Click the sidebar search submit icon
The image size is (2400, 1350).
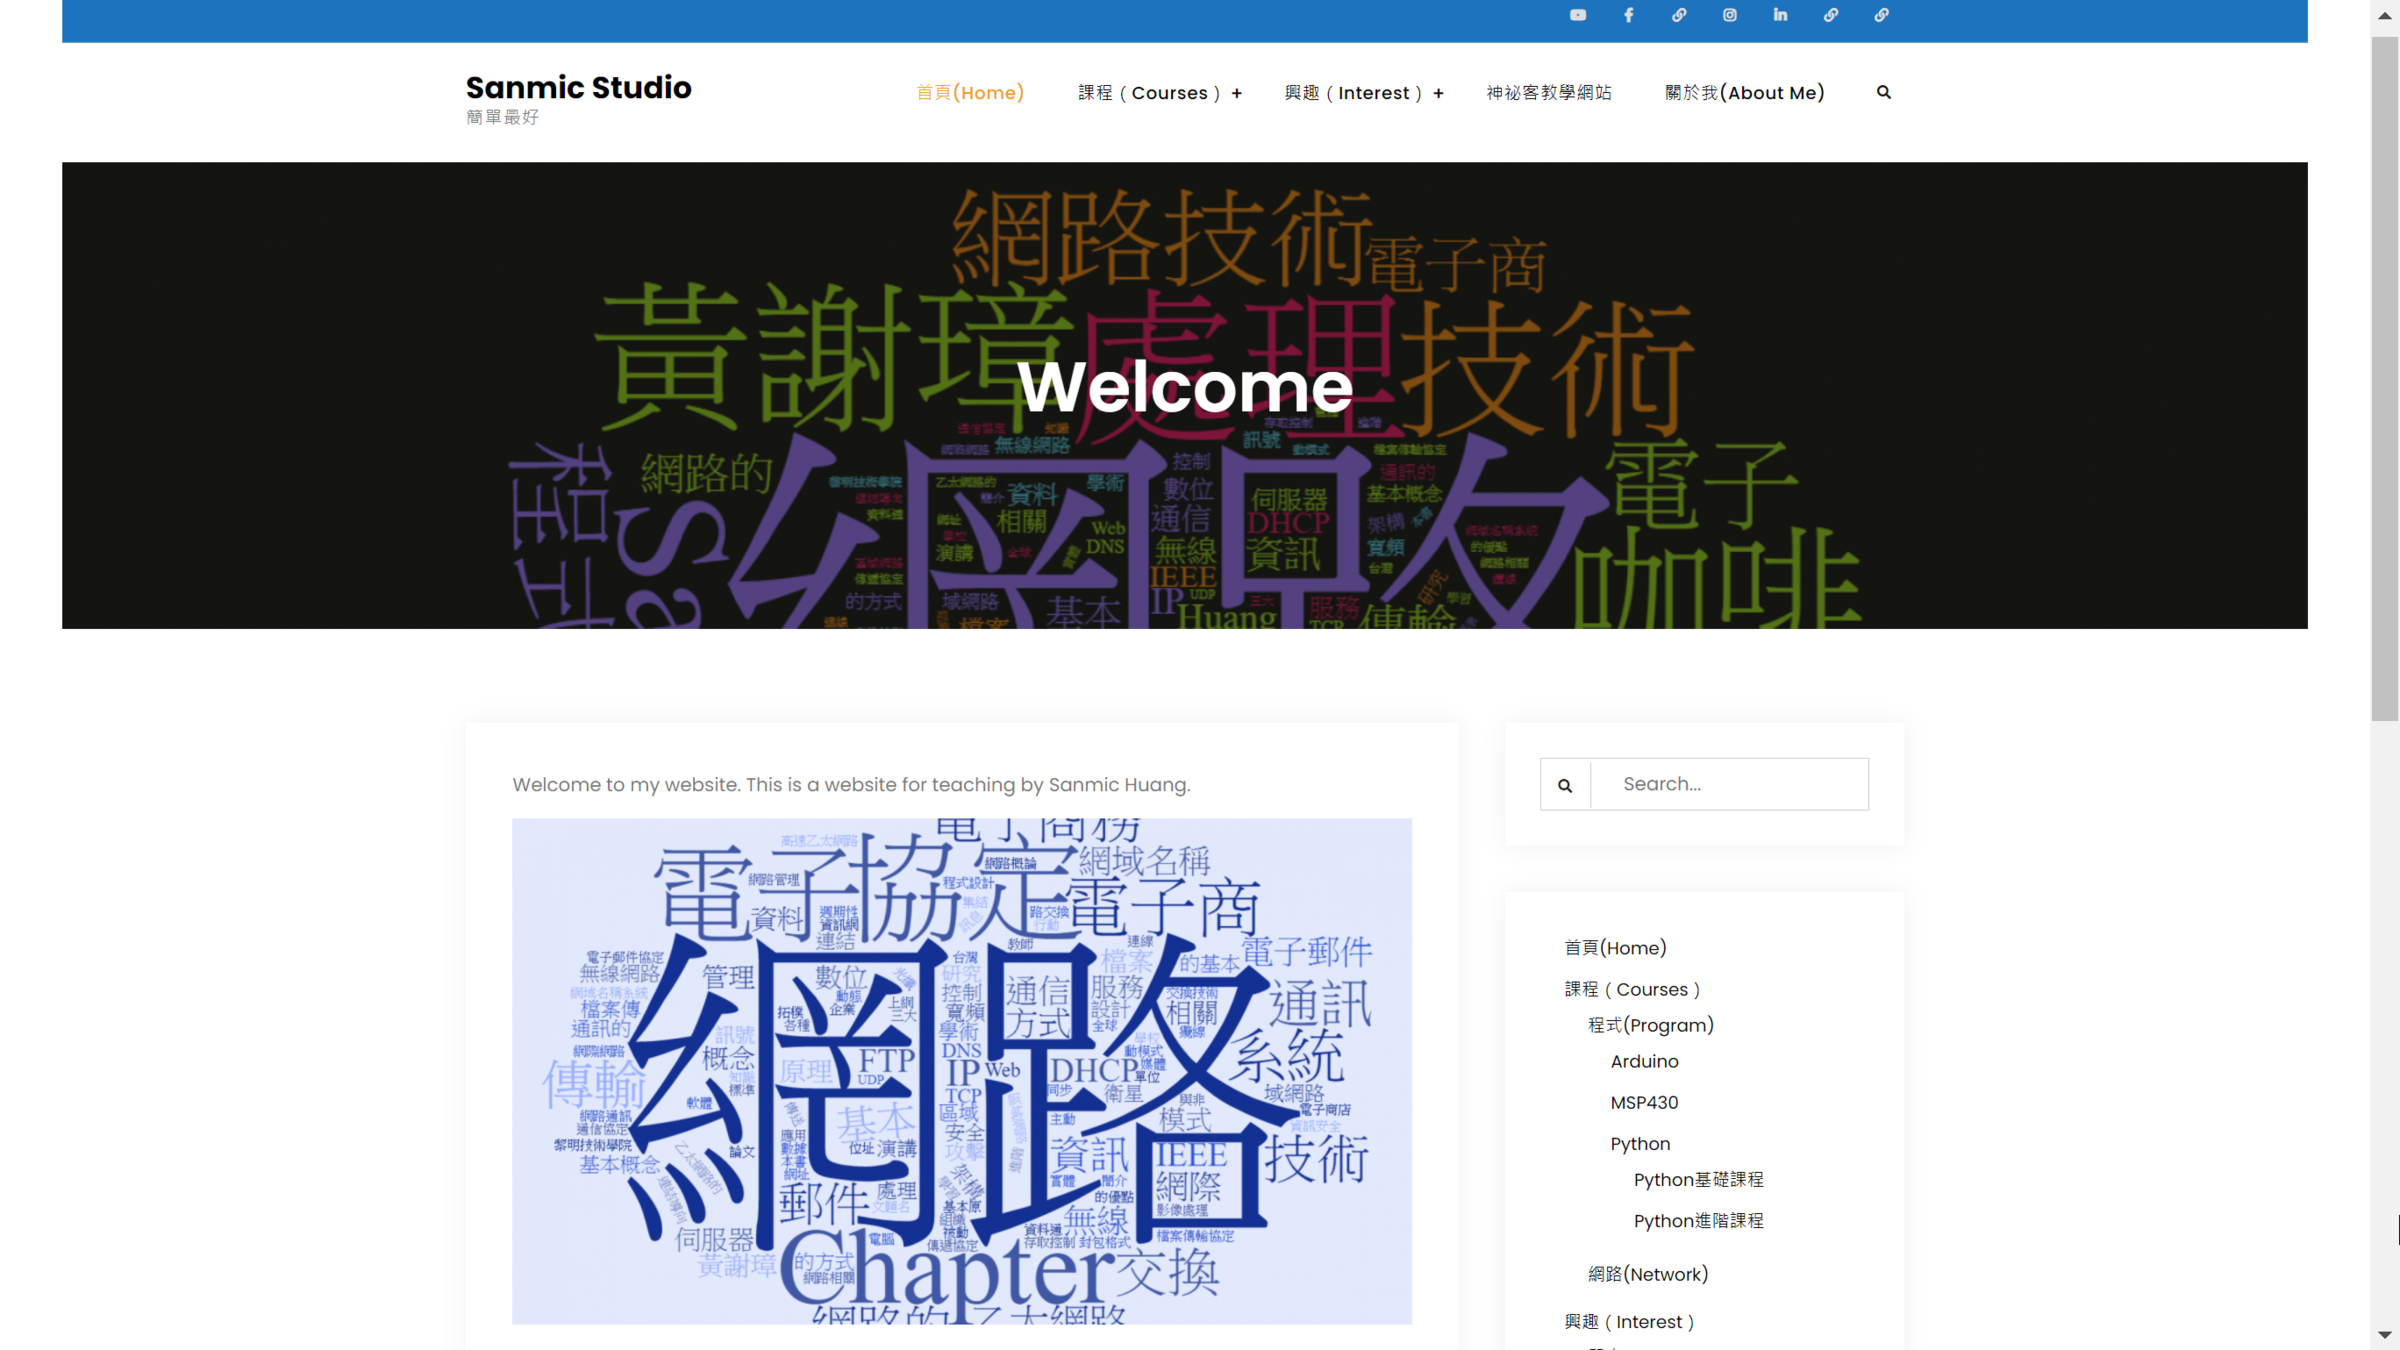[x=1565, y=785]
